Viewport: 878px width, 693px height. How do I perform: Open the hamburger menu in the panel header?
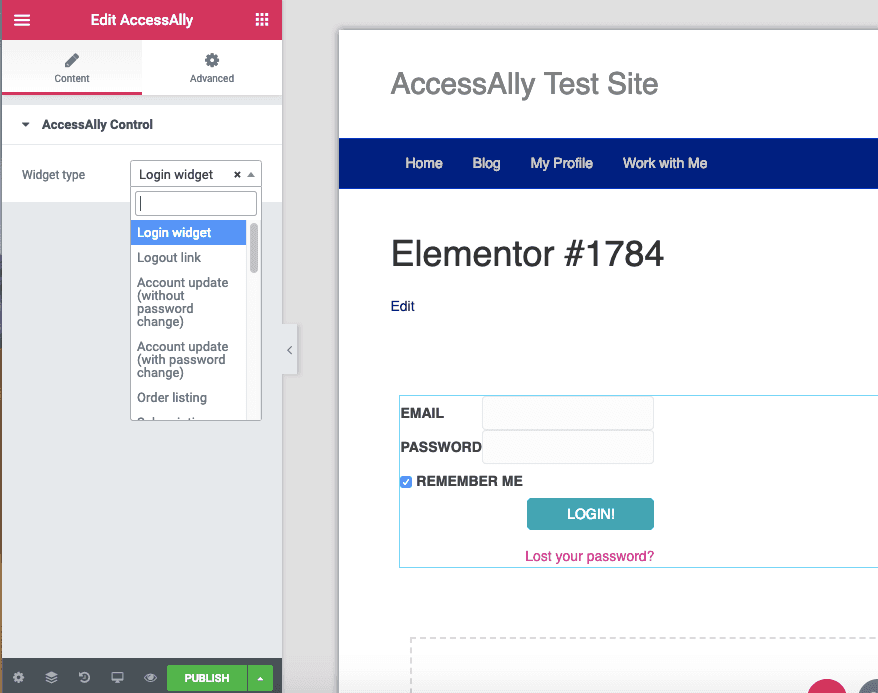[x=21, y=19]
